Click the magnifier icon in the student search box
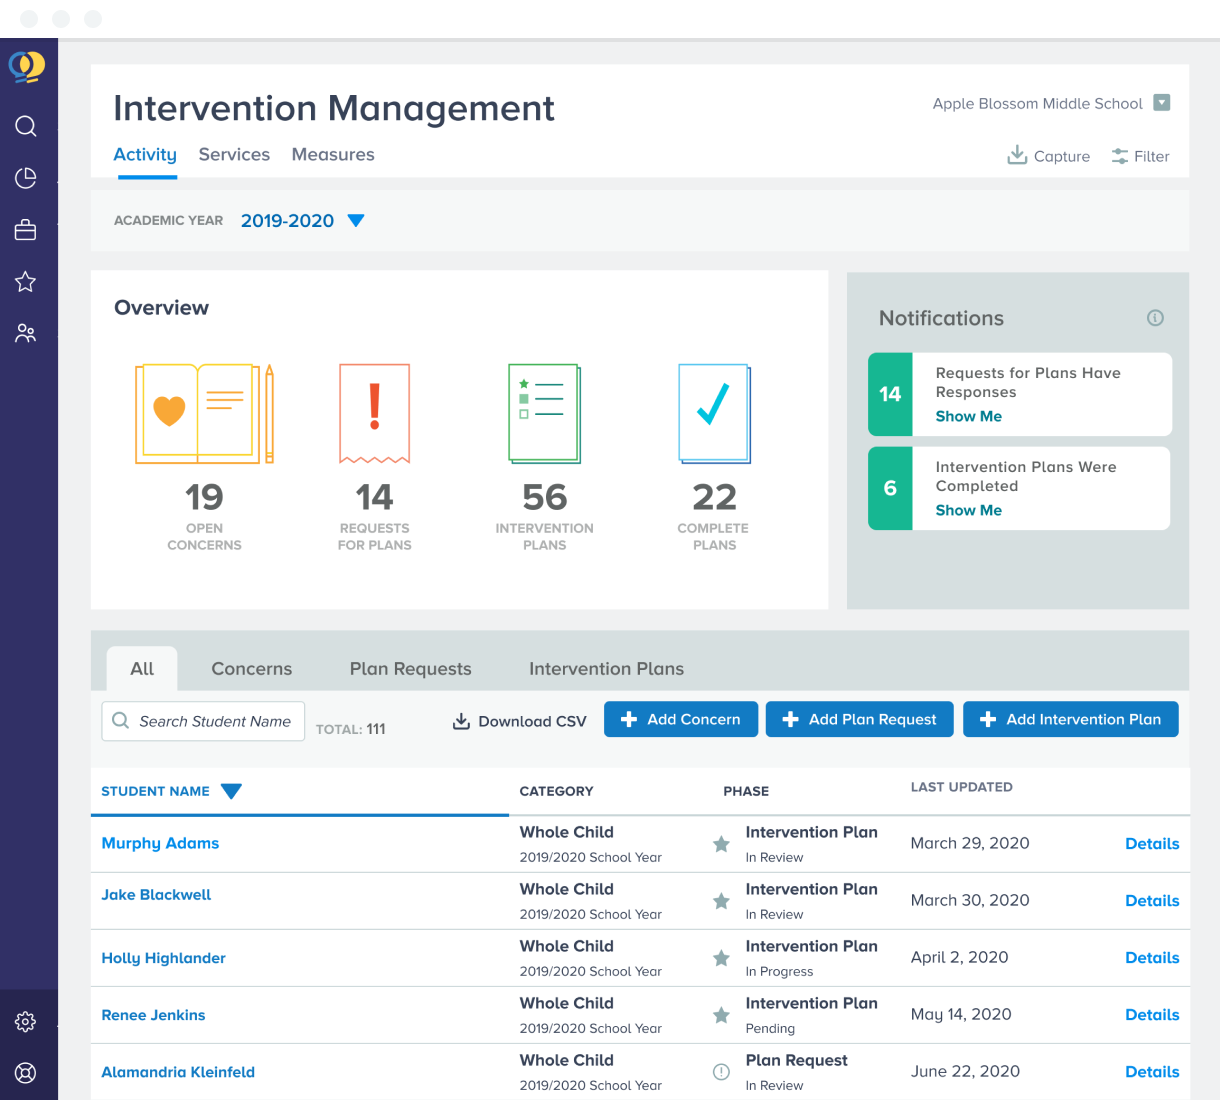Screen dimensions: 1220x1100 pyautogui.click(x=121, y=721)
